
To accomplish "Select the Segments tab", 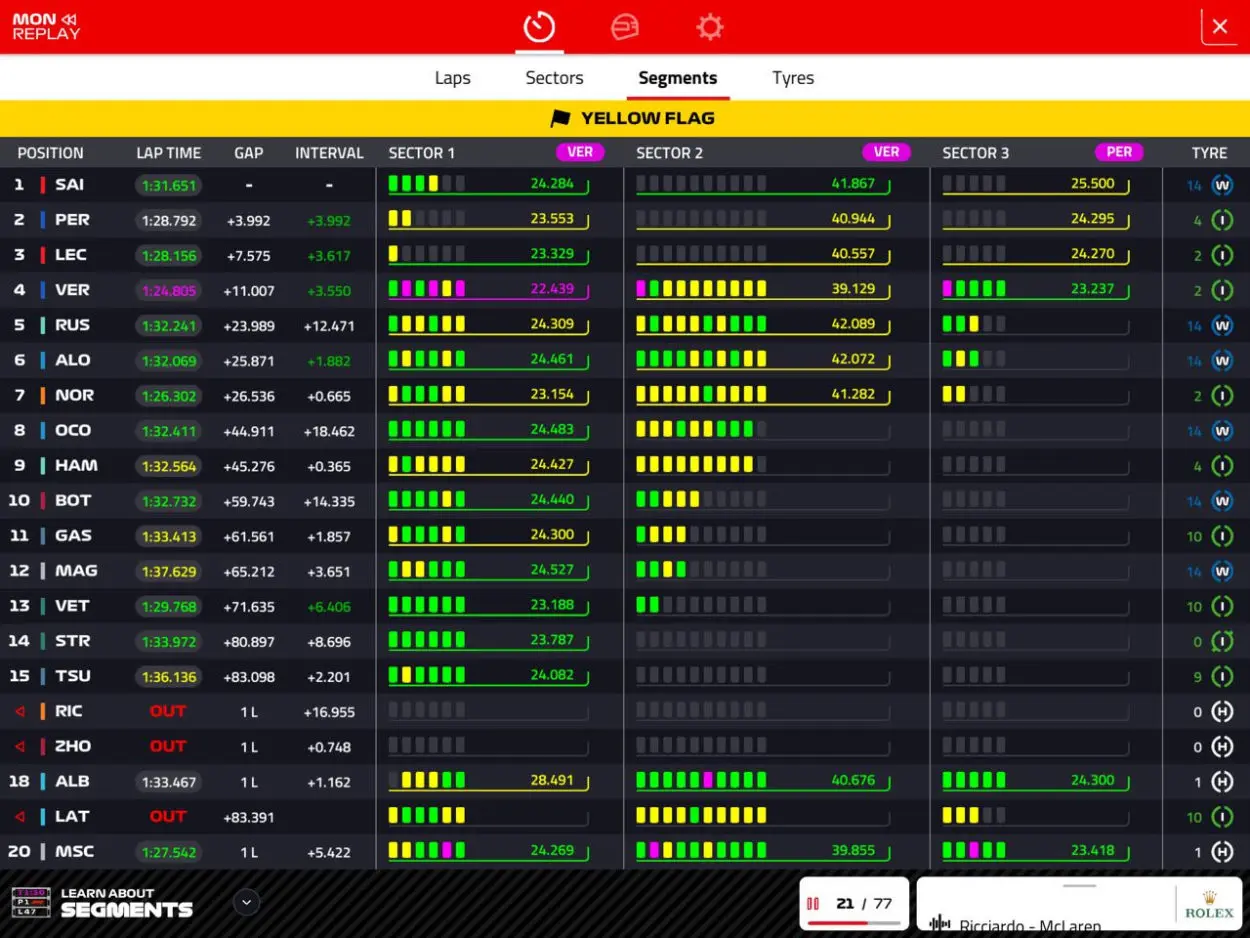I will 678,78.
